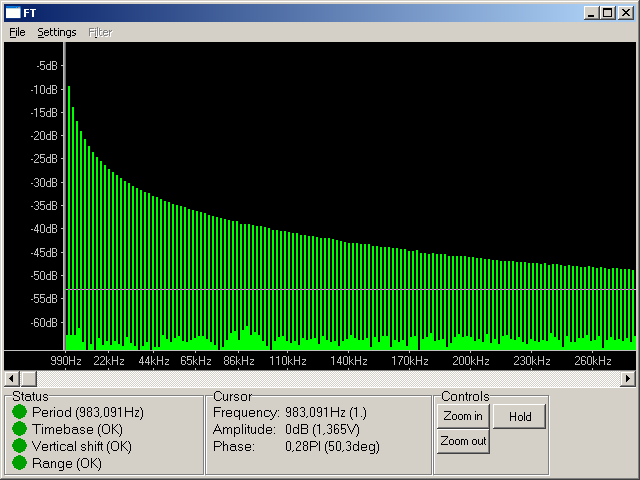Image resolution: width=640 pixels, height=480 pixels.
Task: Open the Filter menu
Action: pos(100,32)
